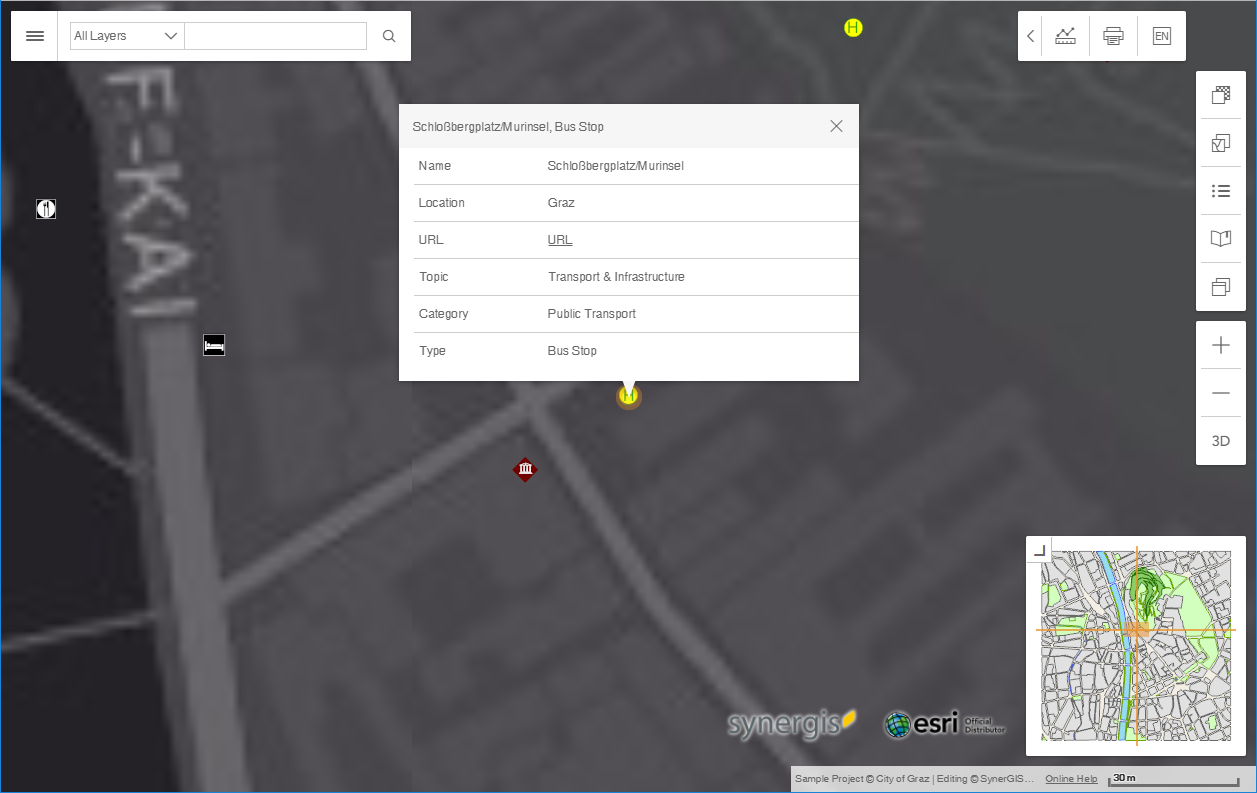Screen dimensions: 1257x793
Task: Open the bookmarks panel
Action: click(1220, 238)
